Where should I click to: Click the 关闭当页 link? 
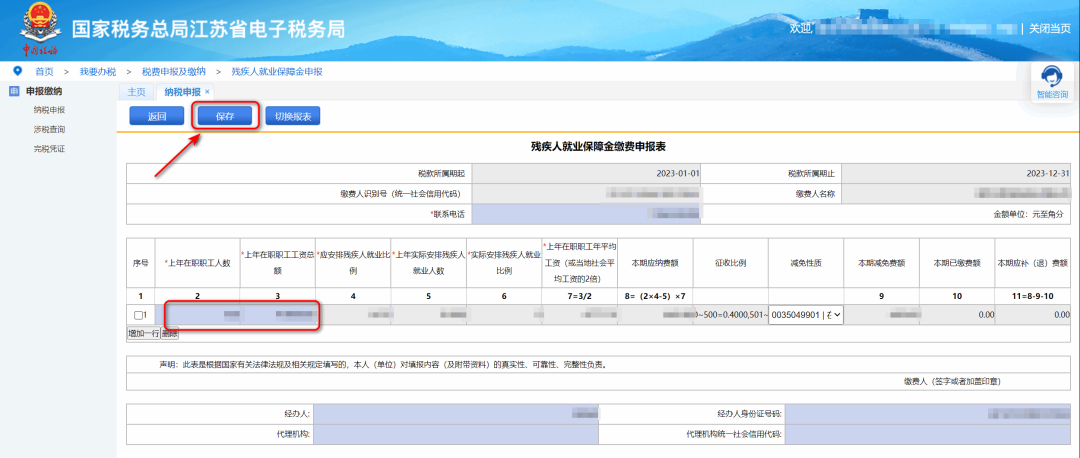[1050, 29]
